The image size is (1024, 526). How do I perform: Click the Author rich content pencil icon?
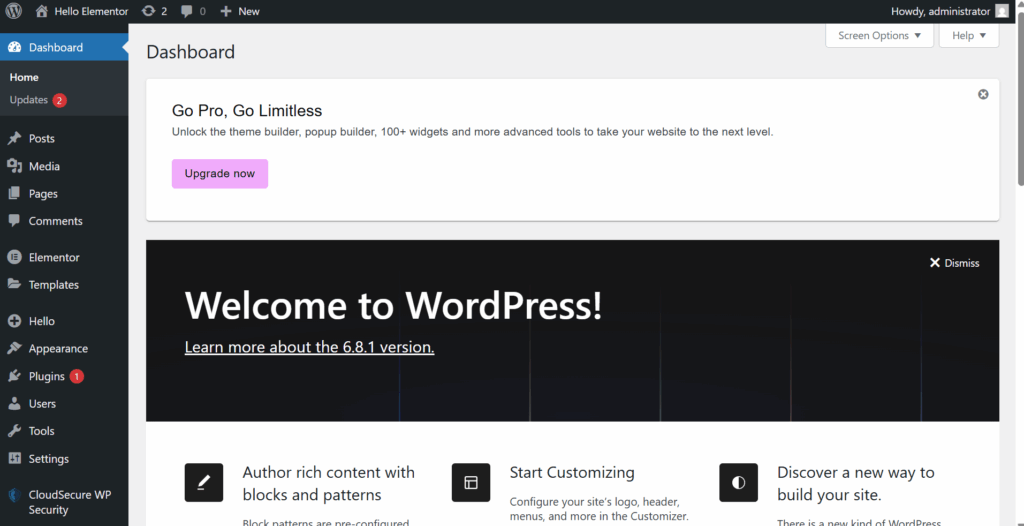(x=204, y=482)
